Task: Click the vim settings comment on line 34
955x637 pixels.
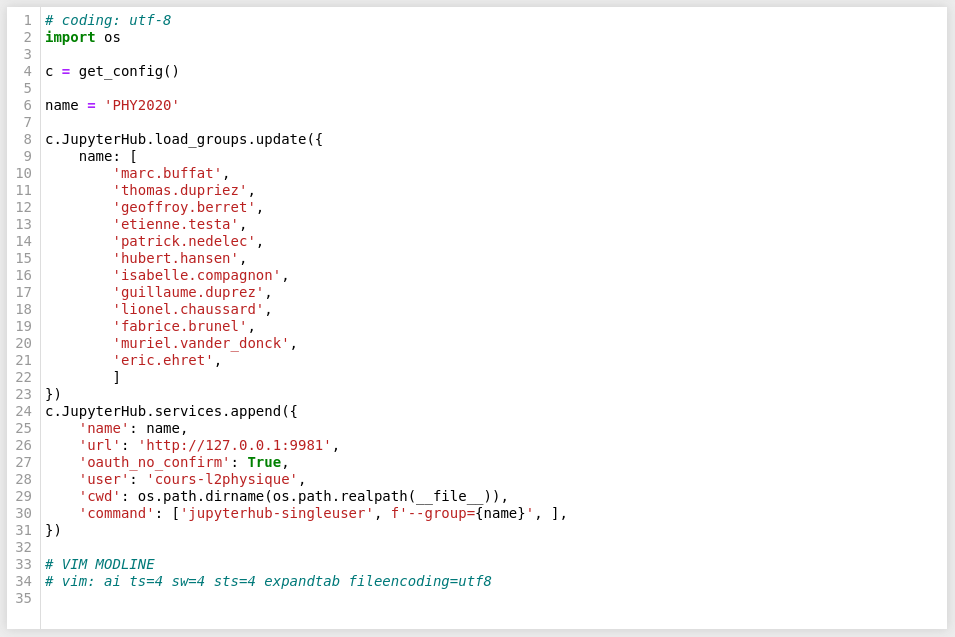Action: 268,581
